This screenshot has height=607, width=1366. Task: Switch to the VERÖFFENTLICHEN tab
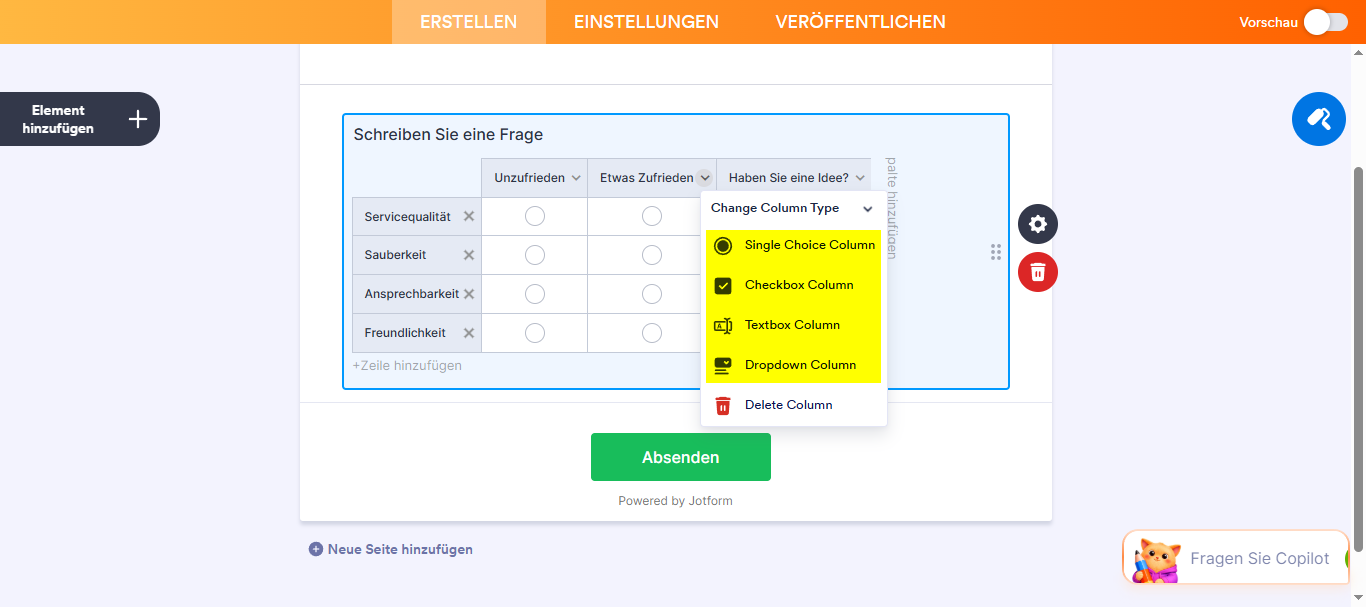(x=860, y=22)
